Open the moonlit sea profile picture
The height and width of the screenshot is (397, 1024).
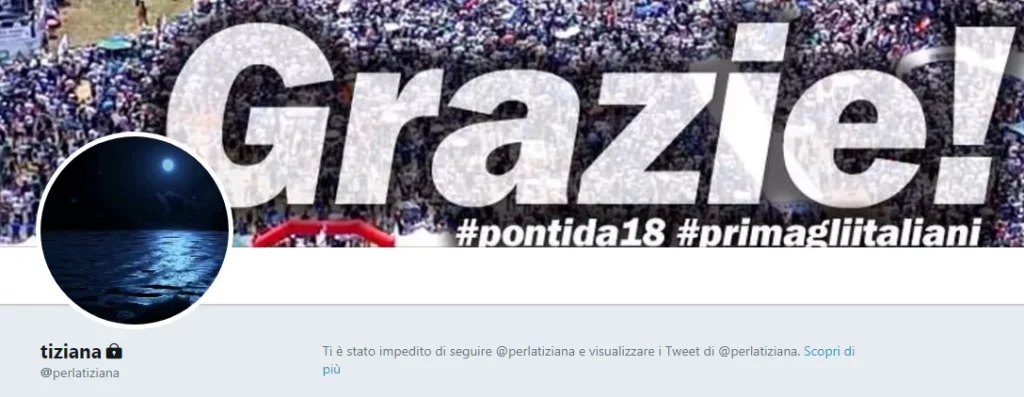tap(135, 229)
